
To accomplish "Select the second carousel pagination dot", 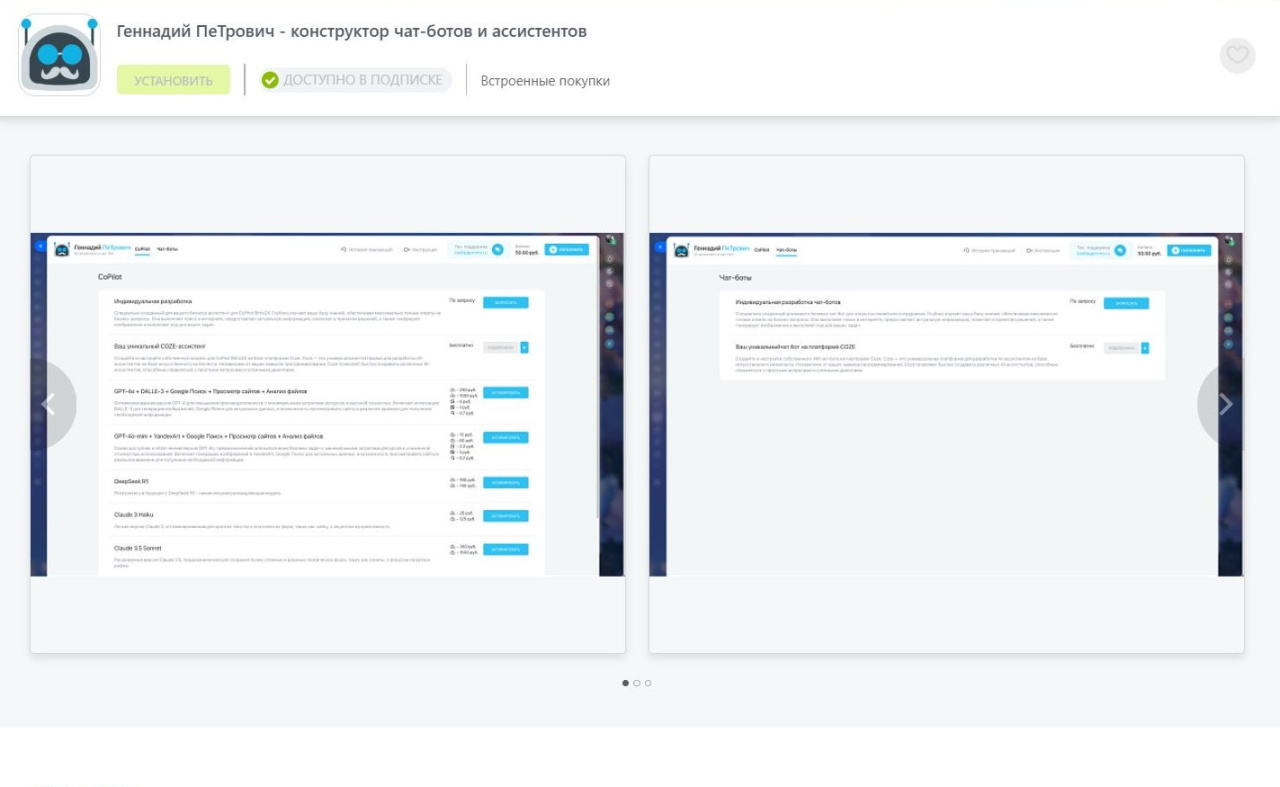I will click(x=637, y=683).
